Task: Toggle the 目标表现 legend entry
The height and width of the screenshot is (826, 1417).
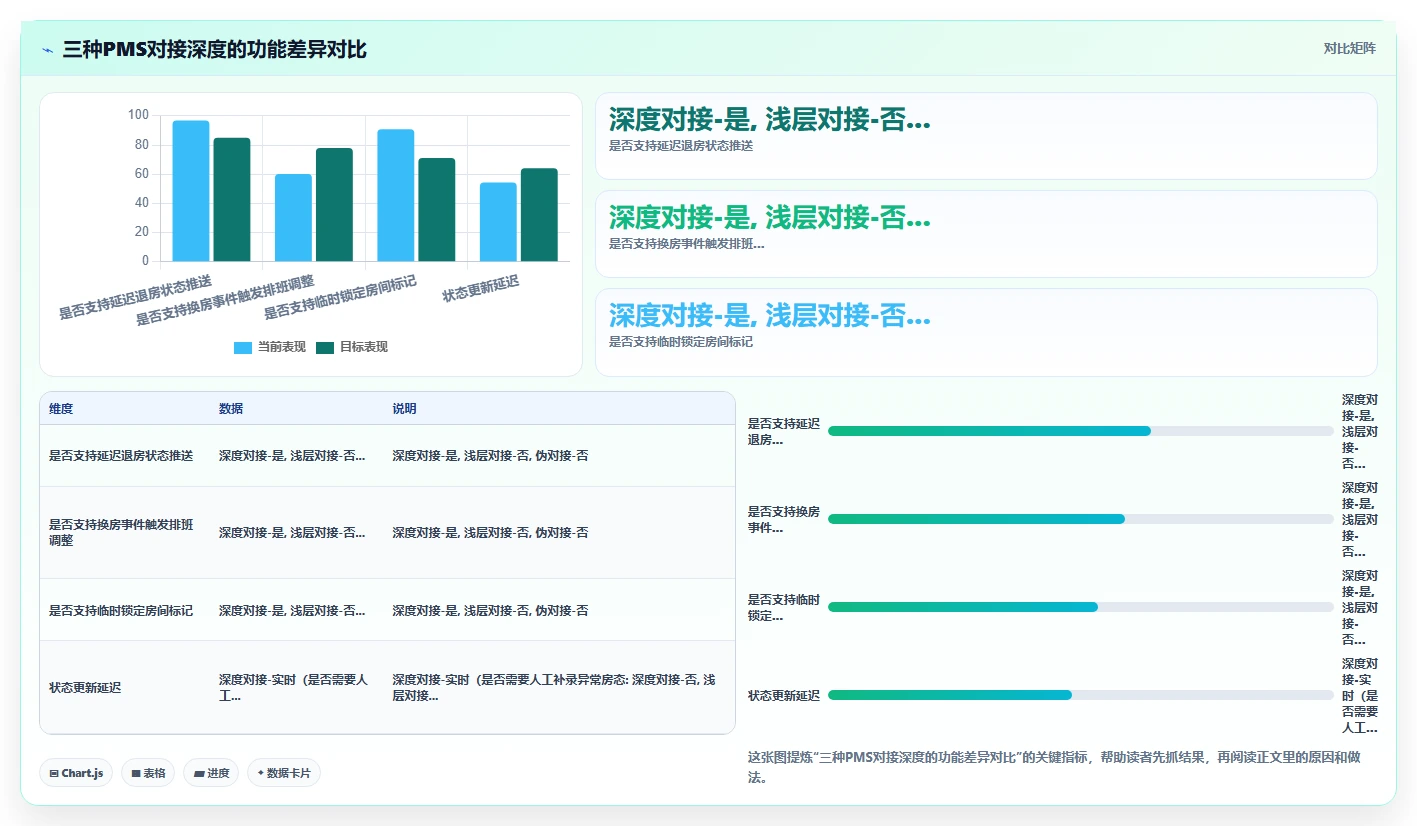Action: [351, 348]
